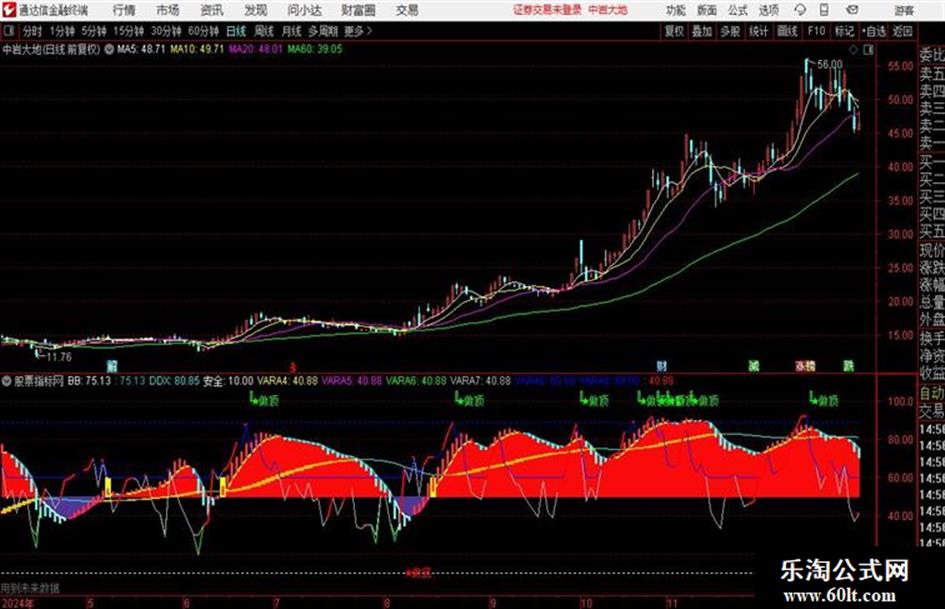Viewport: 945px width, 609px height.
Task: Click the 通达信 red logo icon
Action: pyautogui.click(x=8, y=10)
